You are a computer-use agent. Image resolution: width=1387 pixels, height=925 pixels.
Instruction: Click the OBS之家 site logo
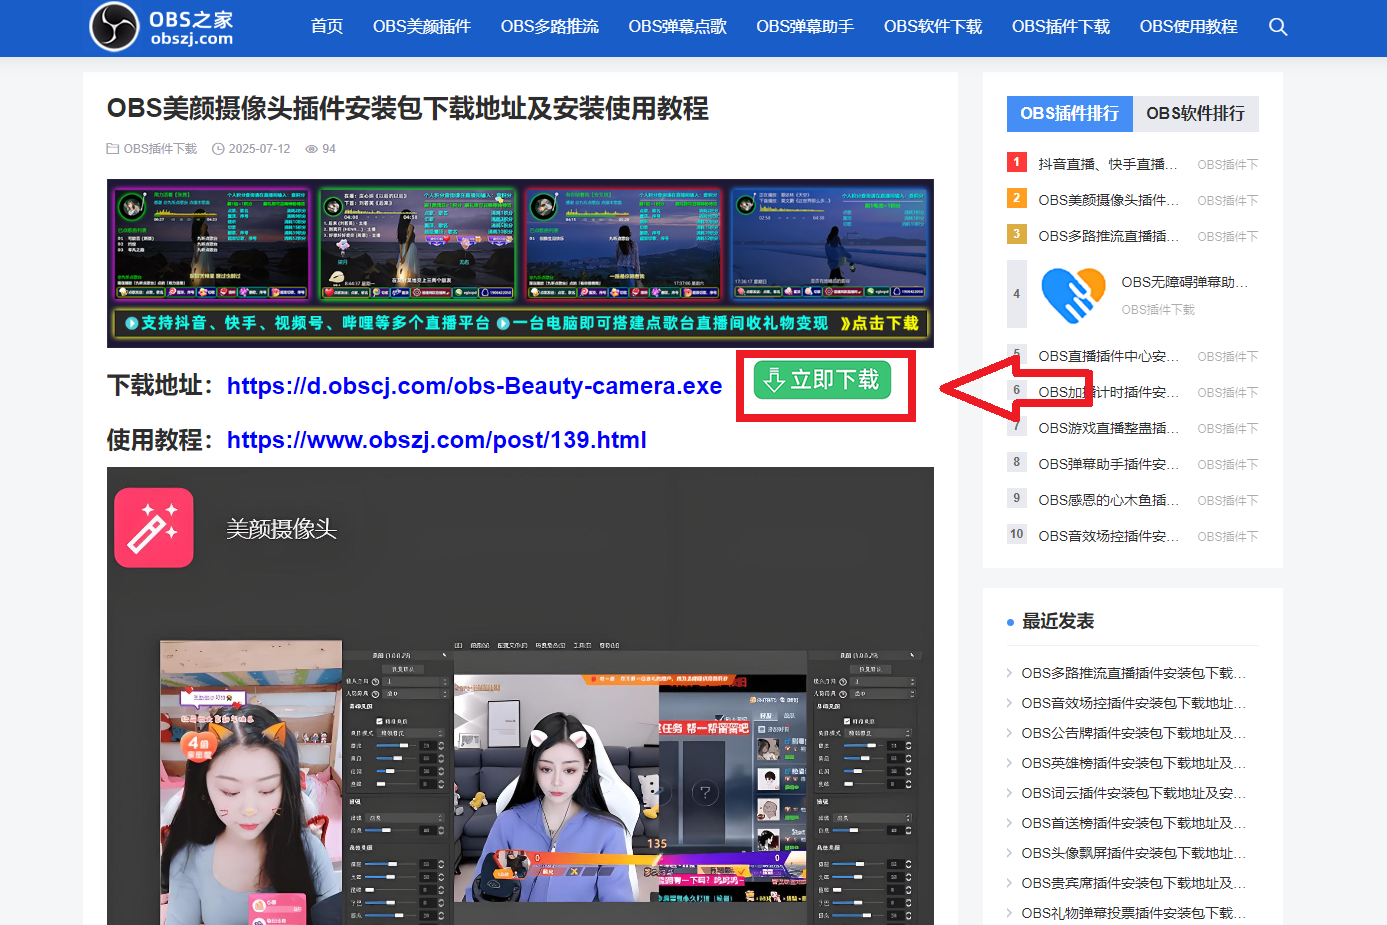coord(160,27)
